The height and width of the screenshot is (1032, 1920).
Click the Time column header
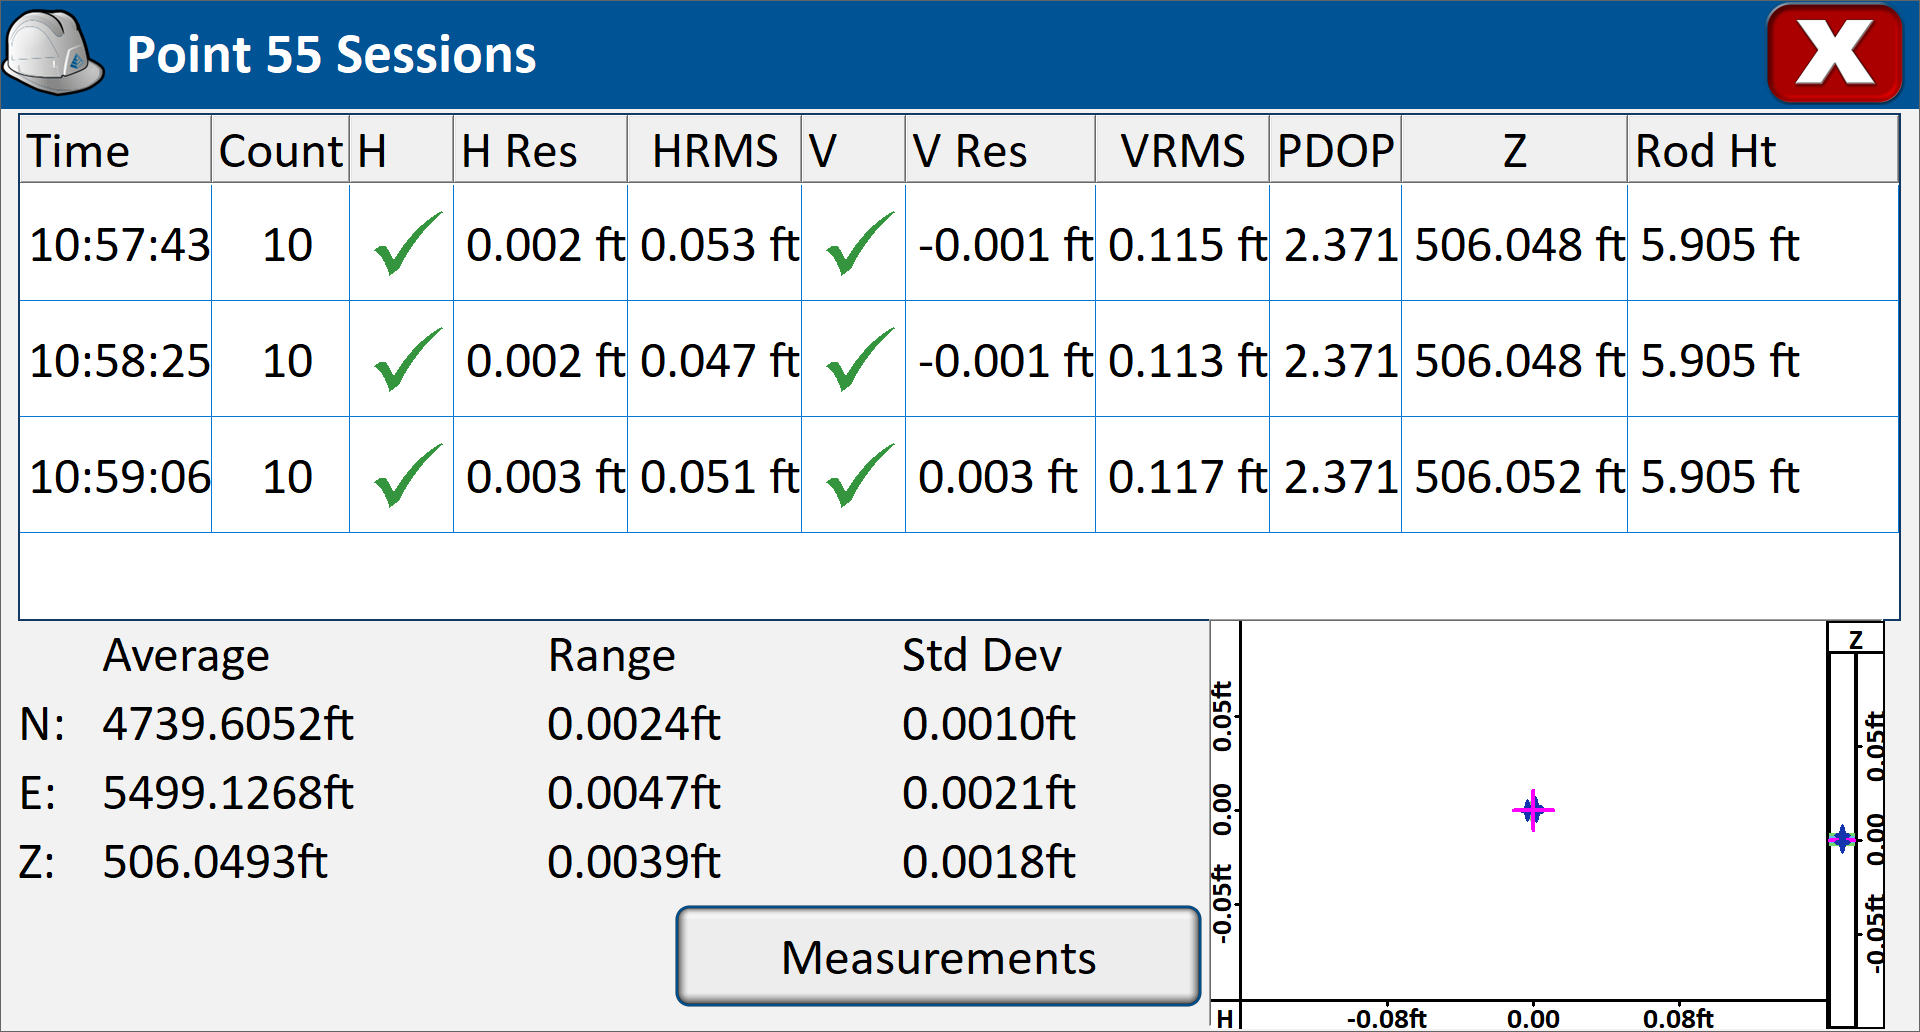(115, 150)
